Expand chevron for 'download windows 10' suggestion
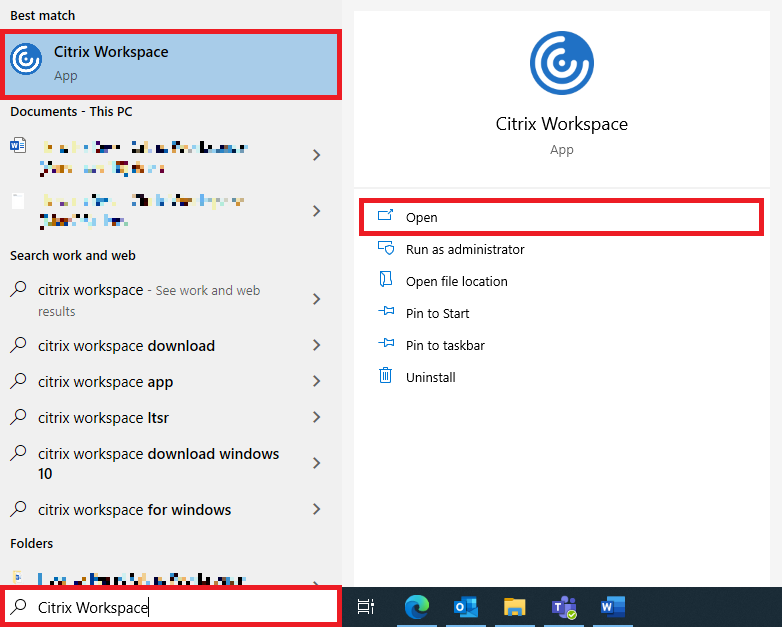Viewport: 782px width, 627px height. pyautogui.click(x=316, y=463)
